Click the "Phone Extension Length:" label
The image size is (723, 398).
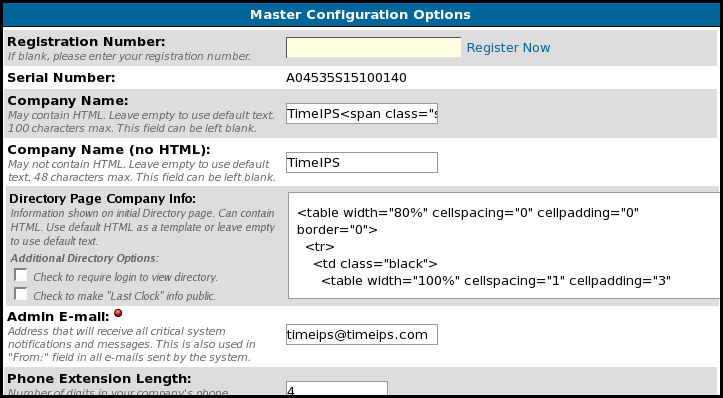[99, 379]
